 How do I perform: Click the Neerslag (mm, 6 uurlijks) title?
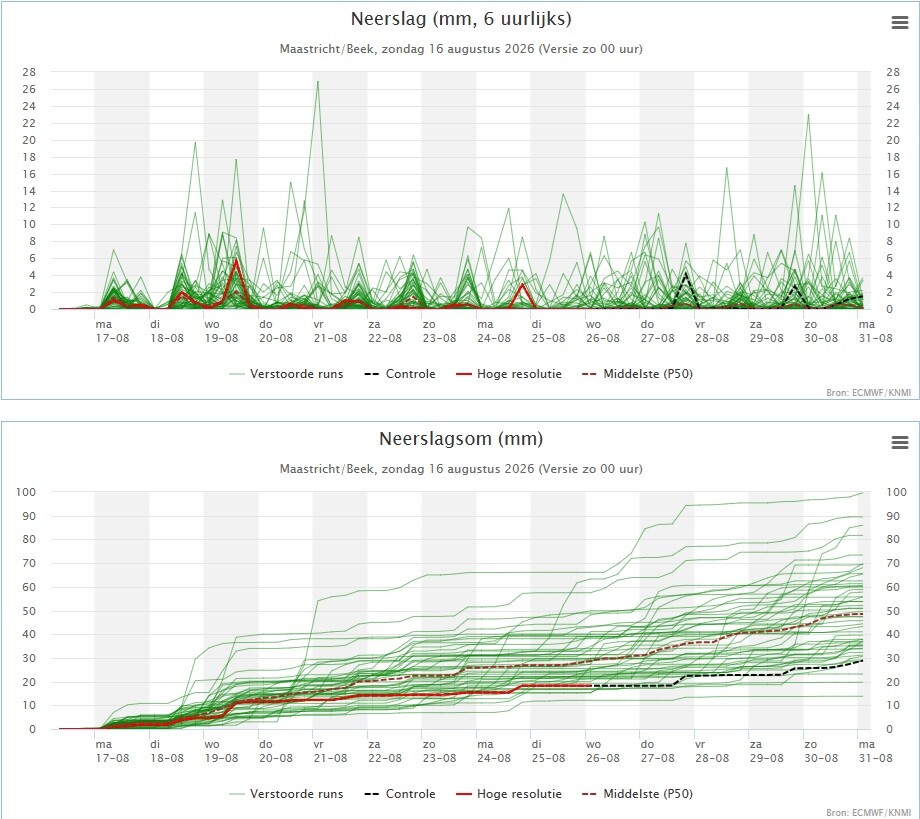click(x=461, y=19)
